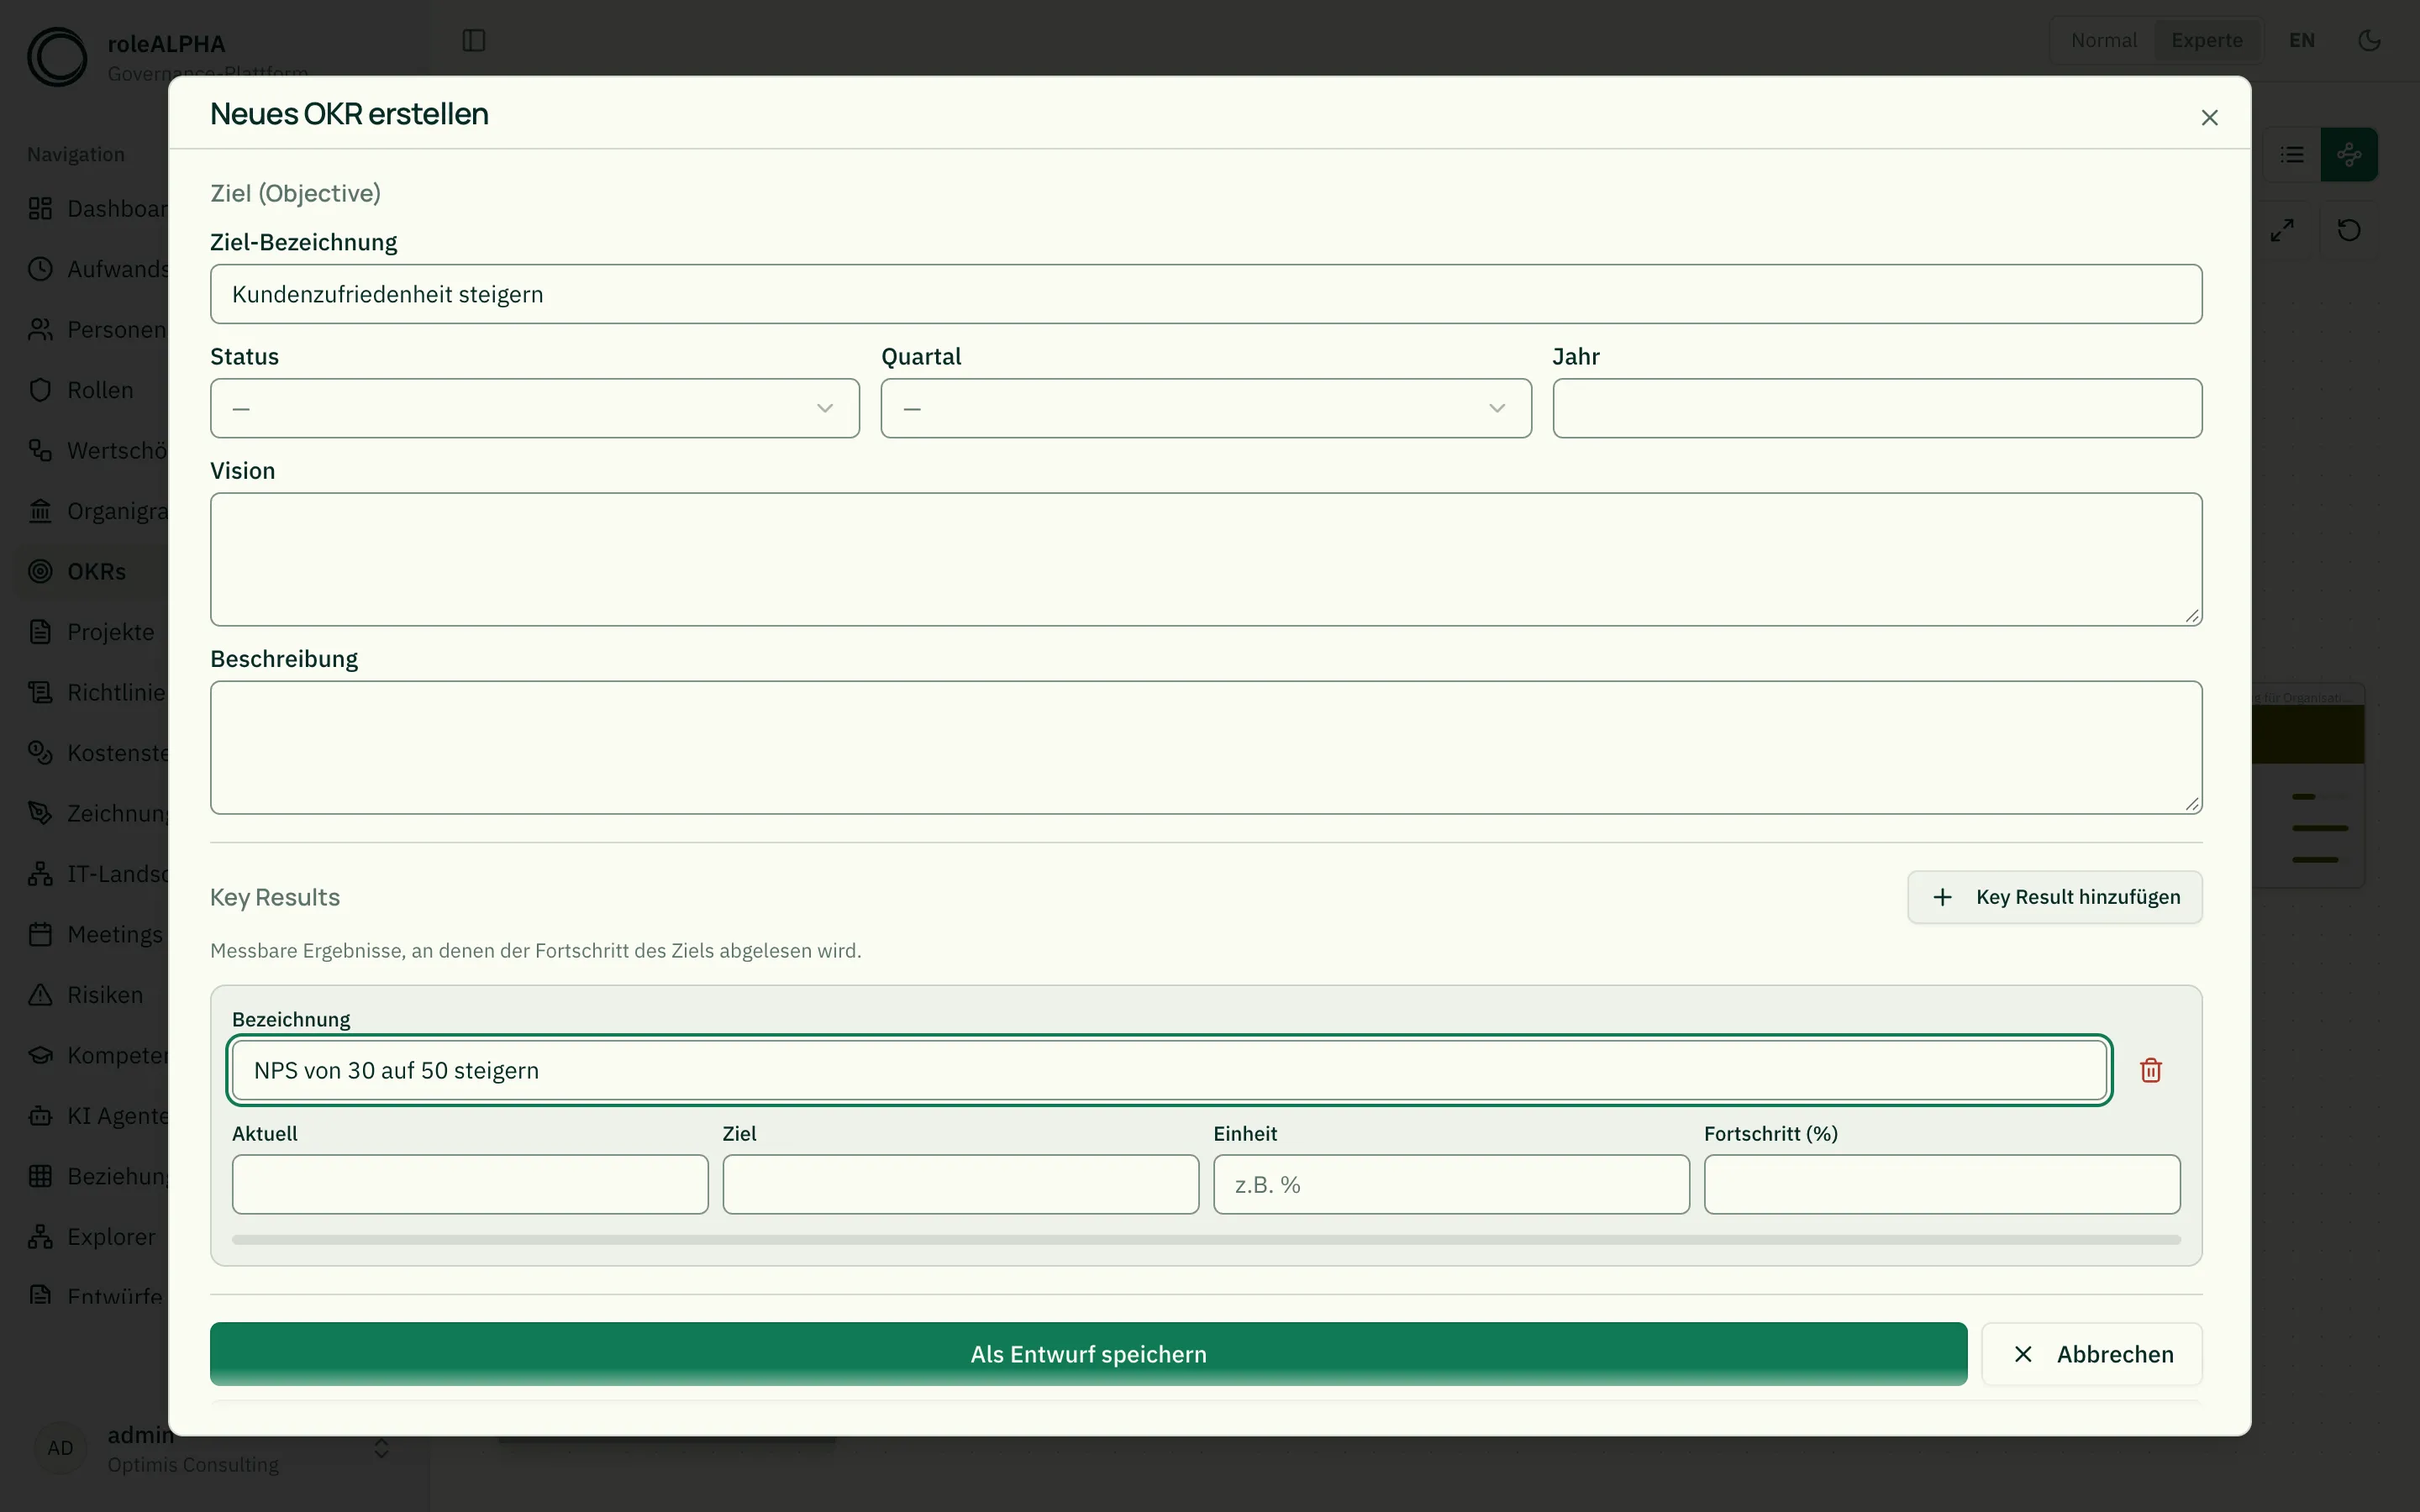Click the key result Bezeichnung input
Image resolution: width=2420 pixels, height=1512 pixels.
[x=1169, y=1070]
